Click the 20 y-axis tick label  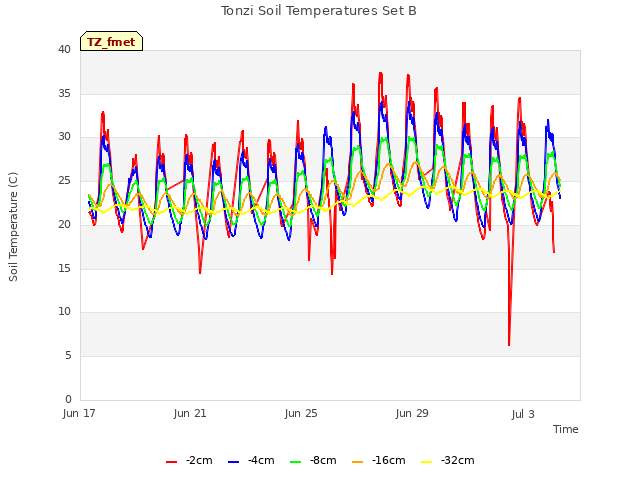tap(64, 224)
